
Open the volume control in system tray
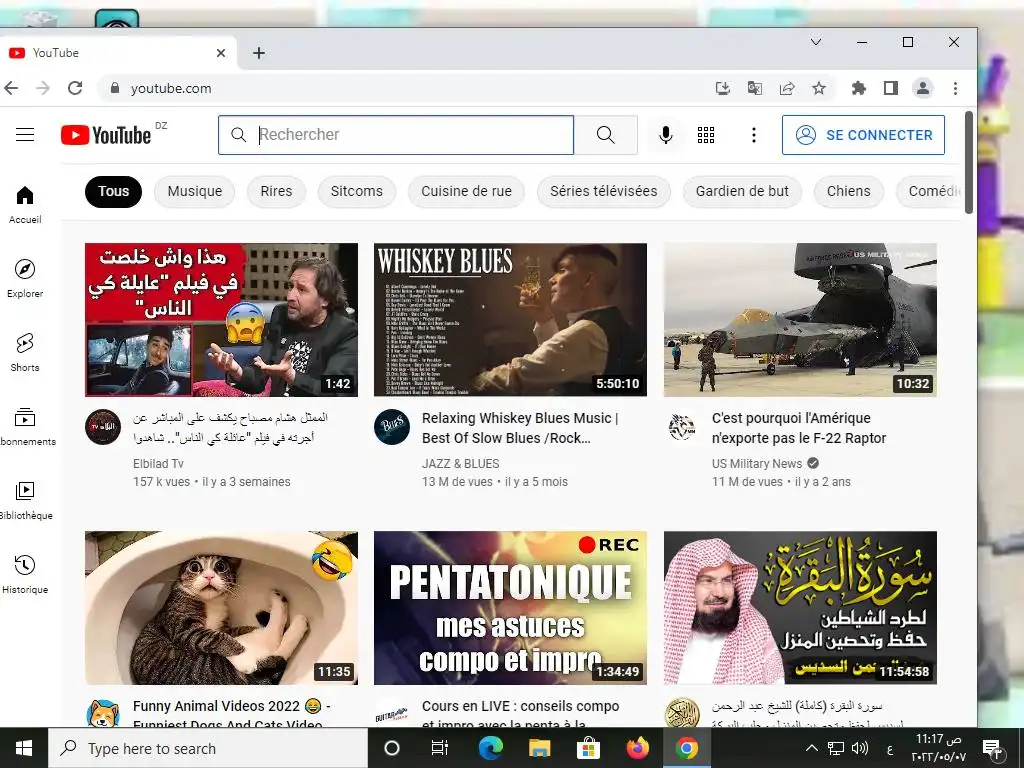[x=860, y=748]
